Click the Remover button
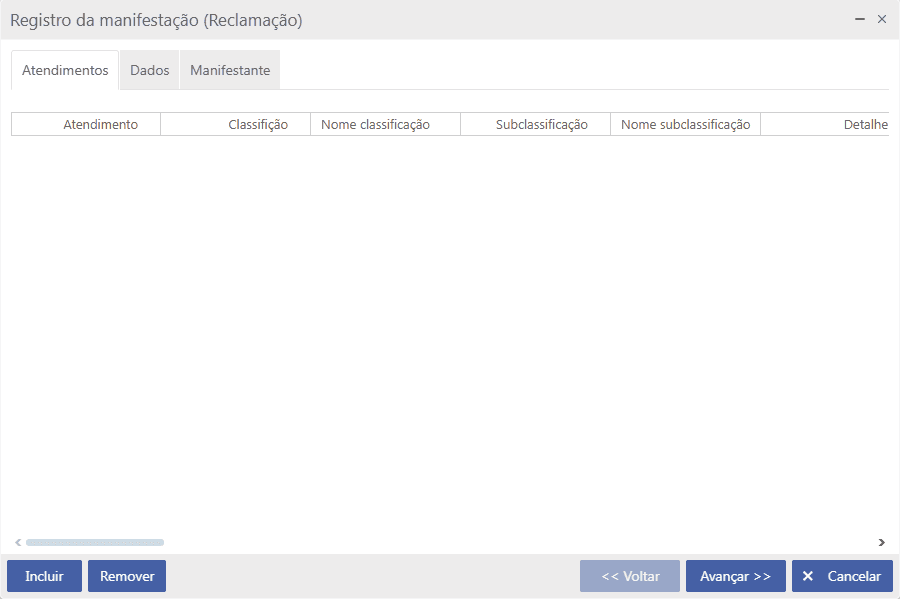This screenshot has width=900, height=599. click(x=127, y=576)
